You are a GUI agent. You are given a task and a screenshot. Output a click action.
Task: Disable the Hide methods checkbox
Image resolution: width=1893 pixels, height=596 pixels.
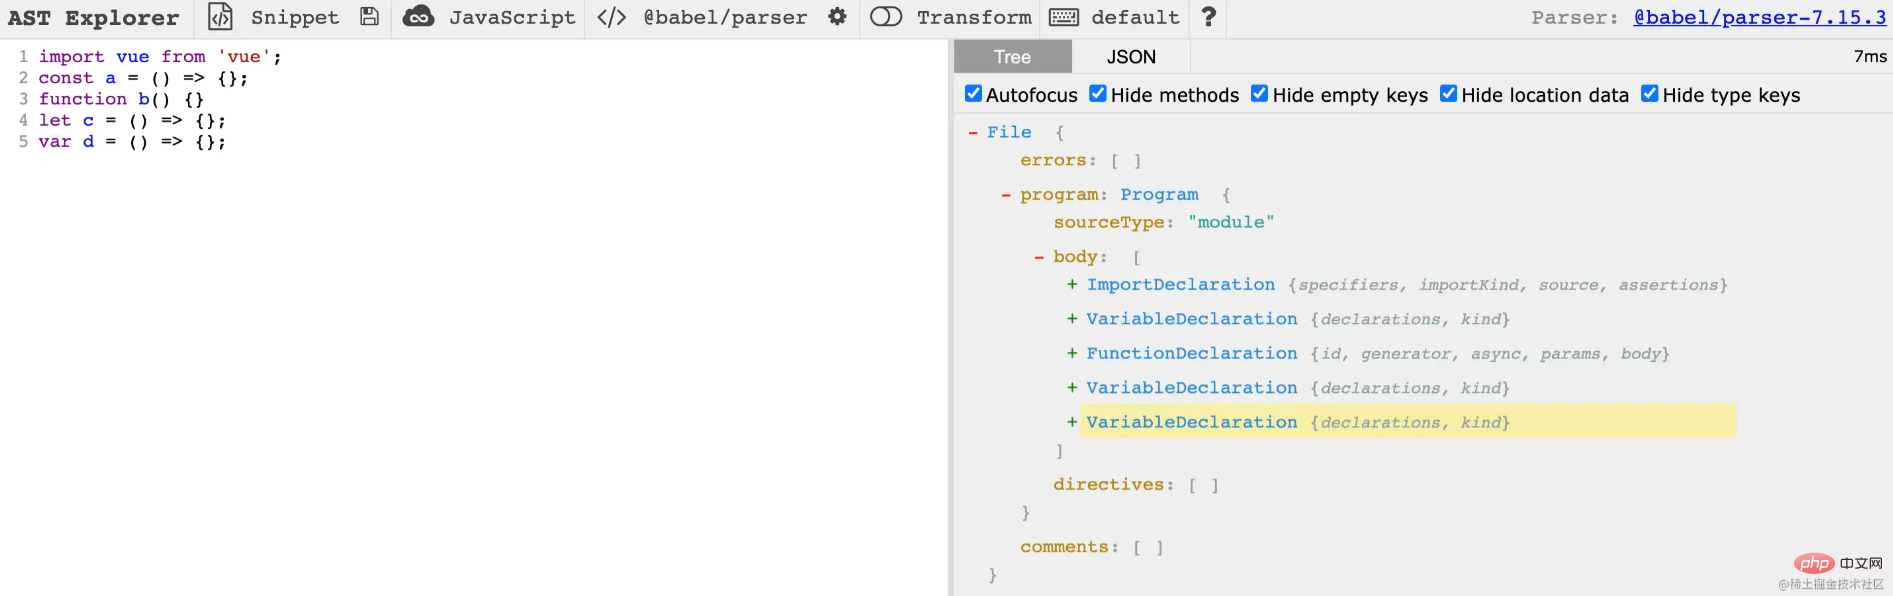pyautogui.click(x=1098, y=94)
